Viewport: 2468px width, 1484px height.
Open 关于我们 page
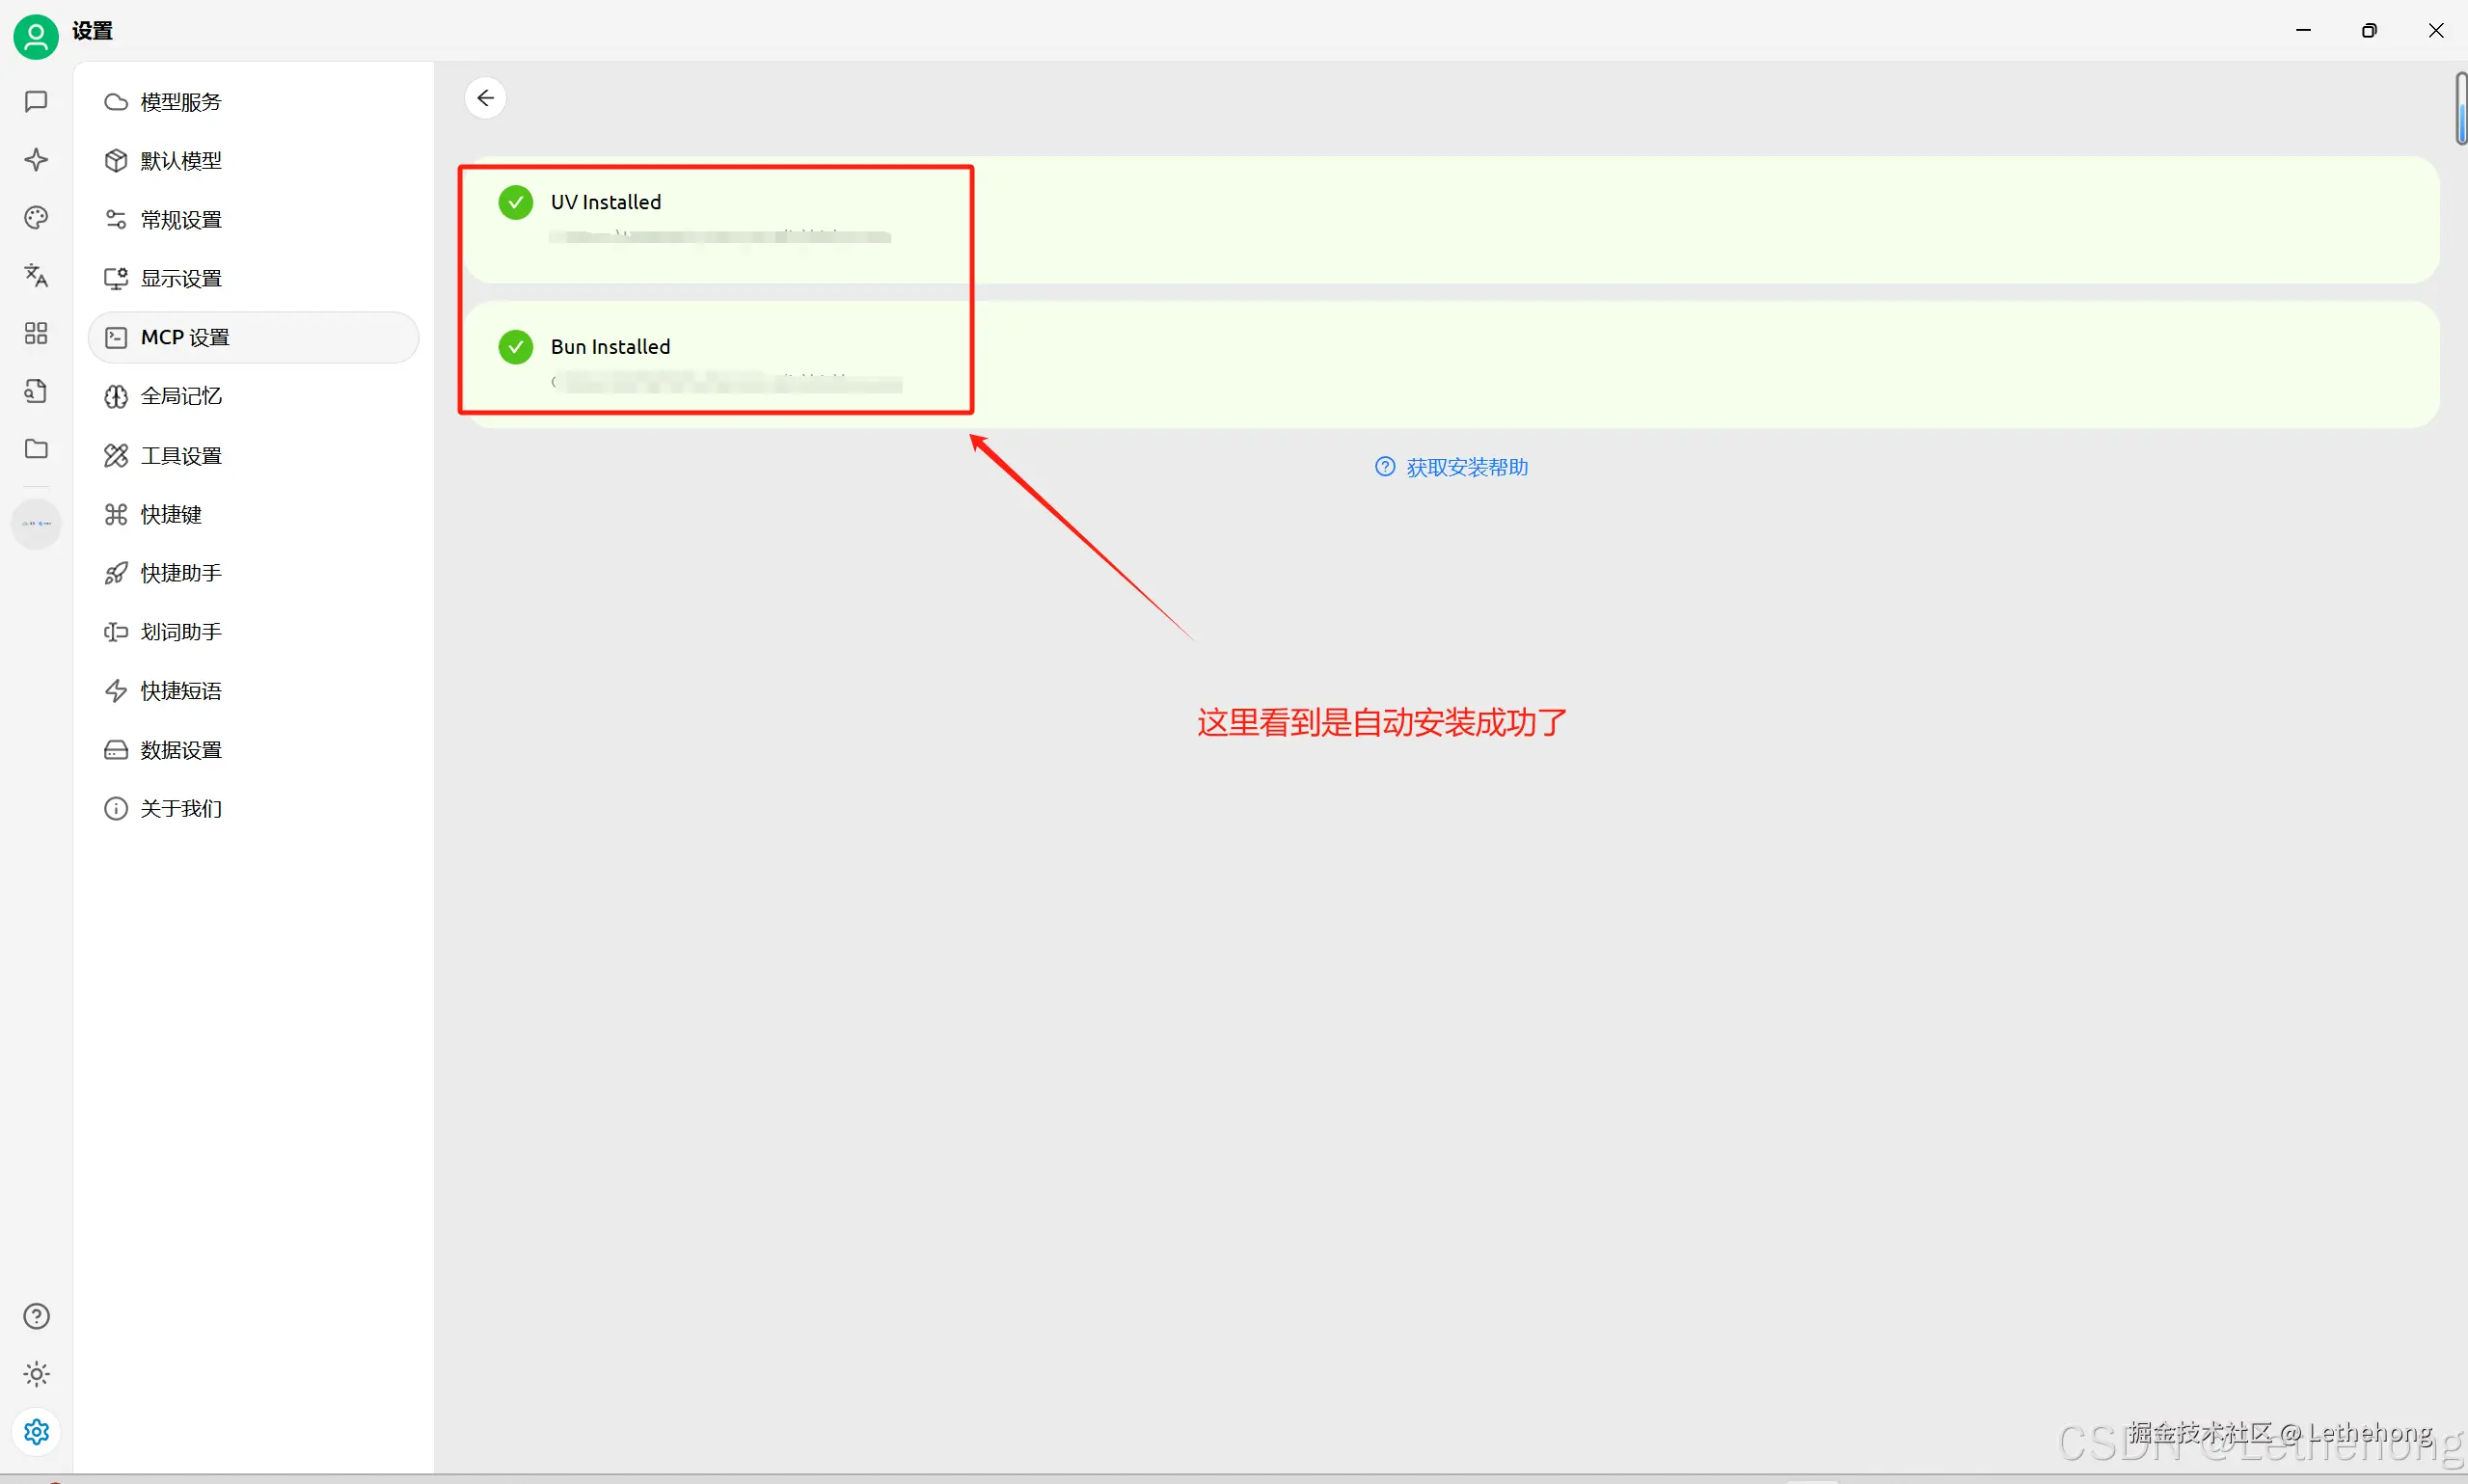coord(180,809)
